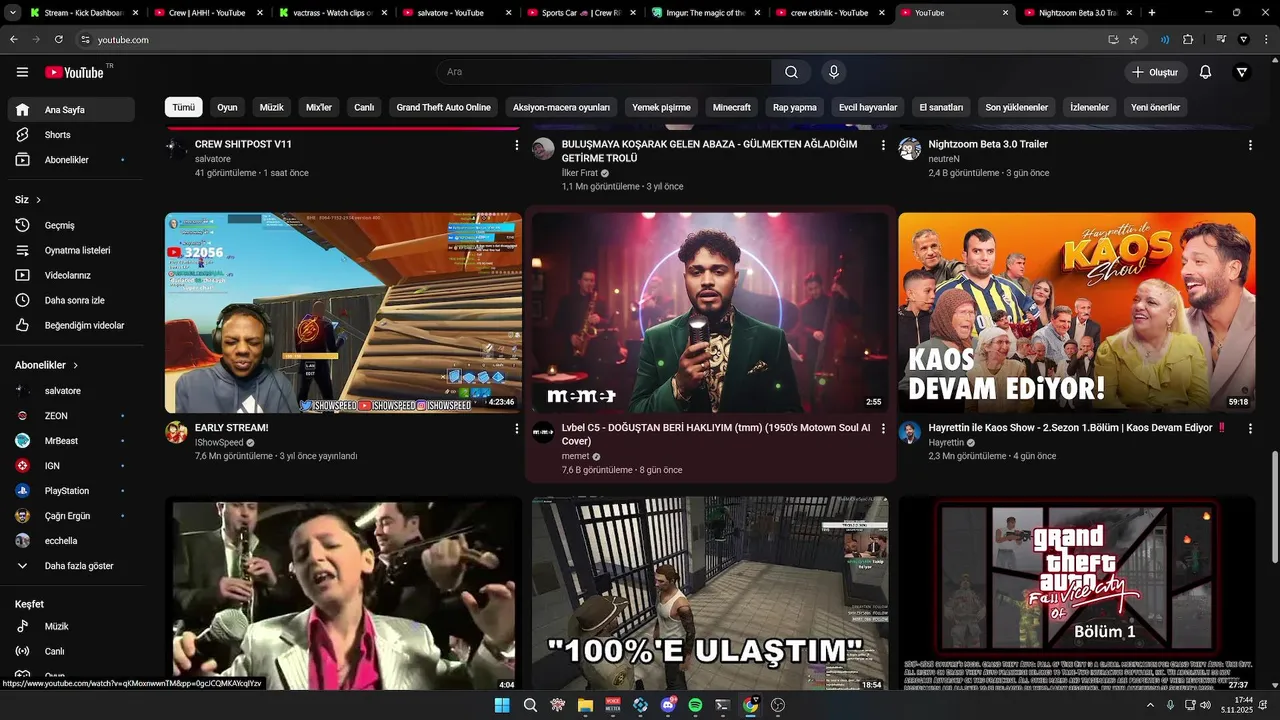Click the address bar showing youtube.com

[590, 40]
